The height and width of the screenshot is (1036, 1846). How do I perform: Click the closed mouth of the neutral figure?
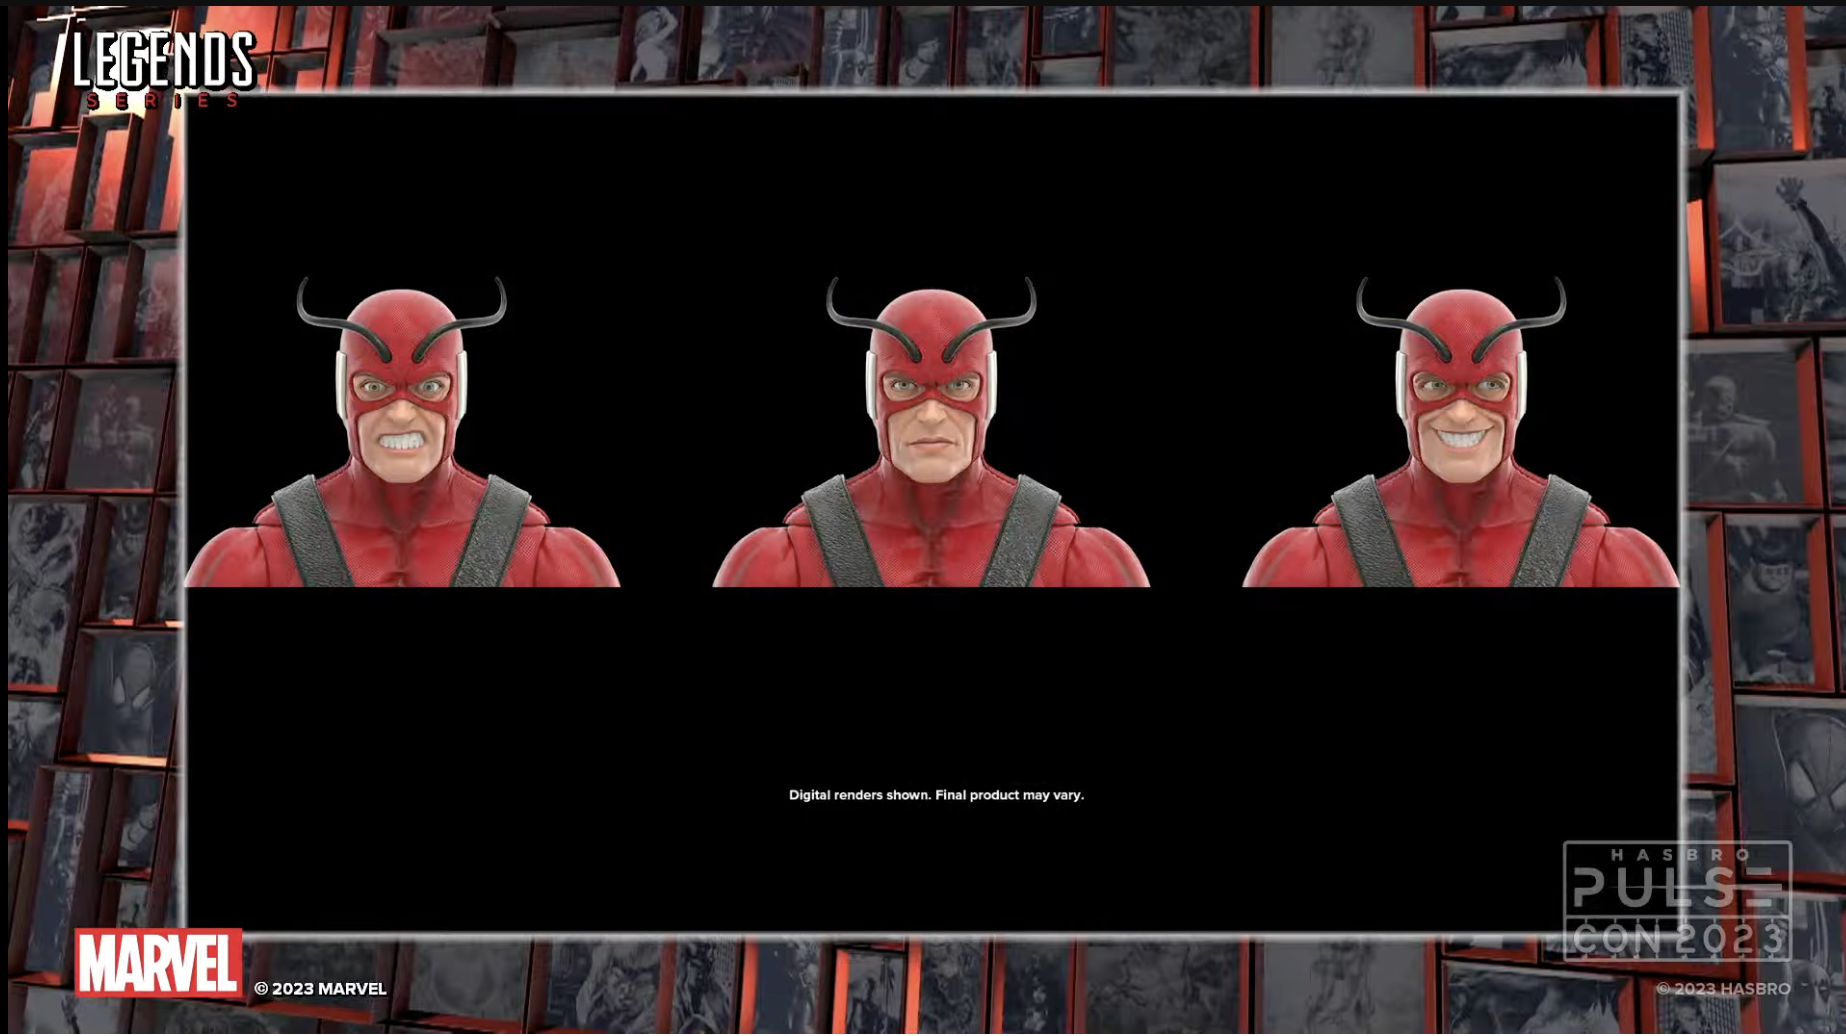(931, 442)
